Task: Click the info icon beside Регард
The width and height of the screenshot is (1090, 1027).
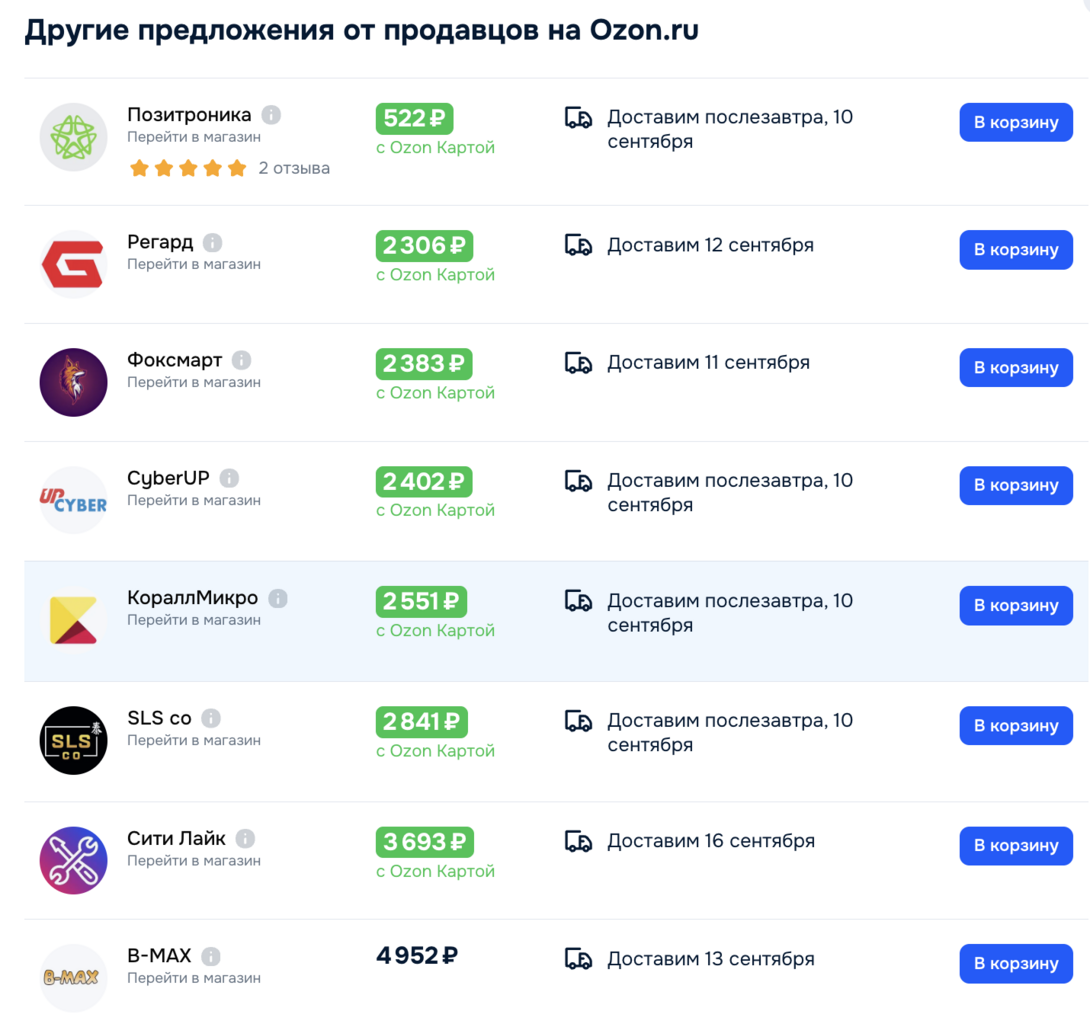Action: (213, 243)
